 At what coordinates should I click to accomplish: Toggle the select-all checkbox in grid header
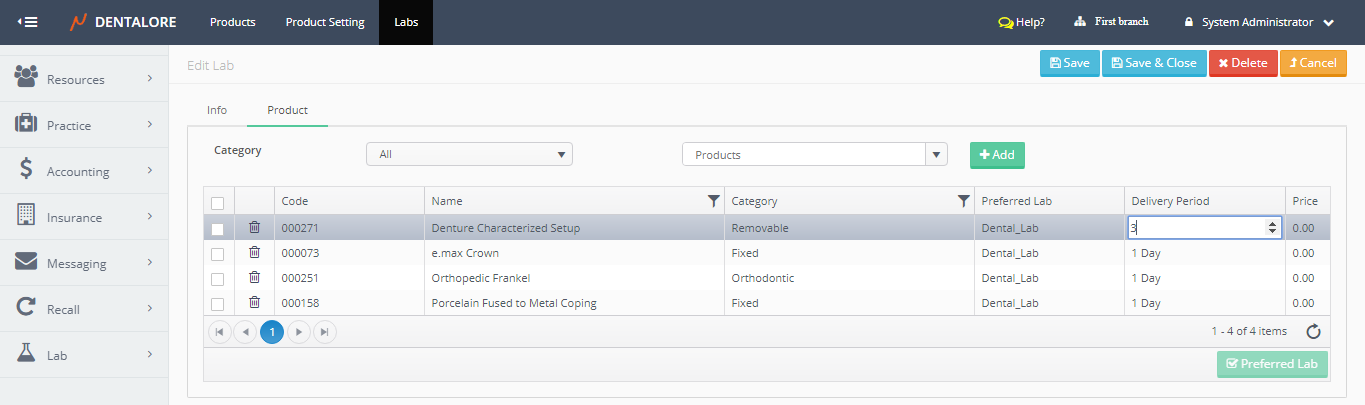point(217,202)
